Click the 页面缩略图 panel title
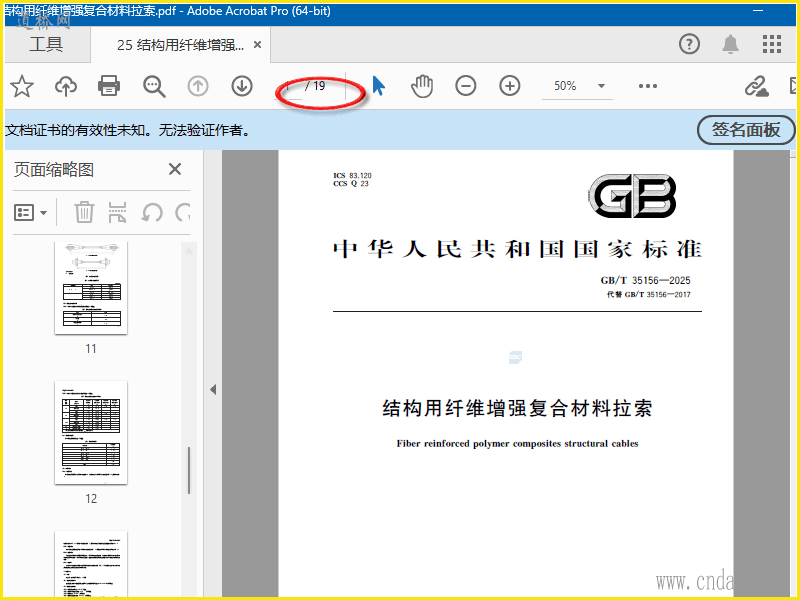The image size is (800, 600). click(54, 169)
